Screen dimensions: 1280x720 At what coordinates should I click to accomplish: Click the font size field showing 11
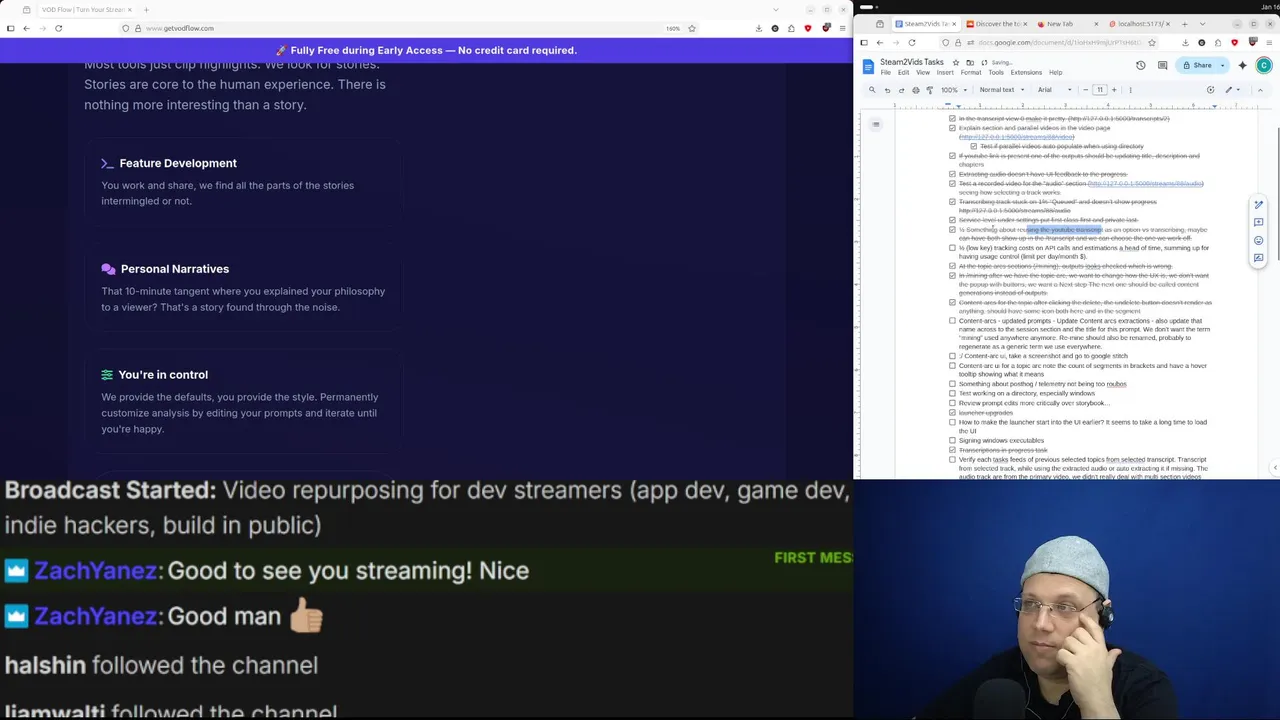click(1100, 90)
